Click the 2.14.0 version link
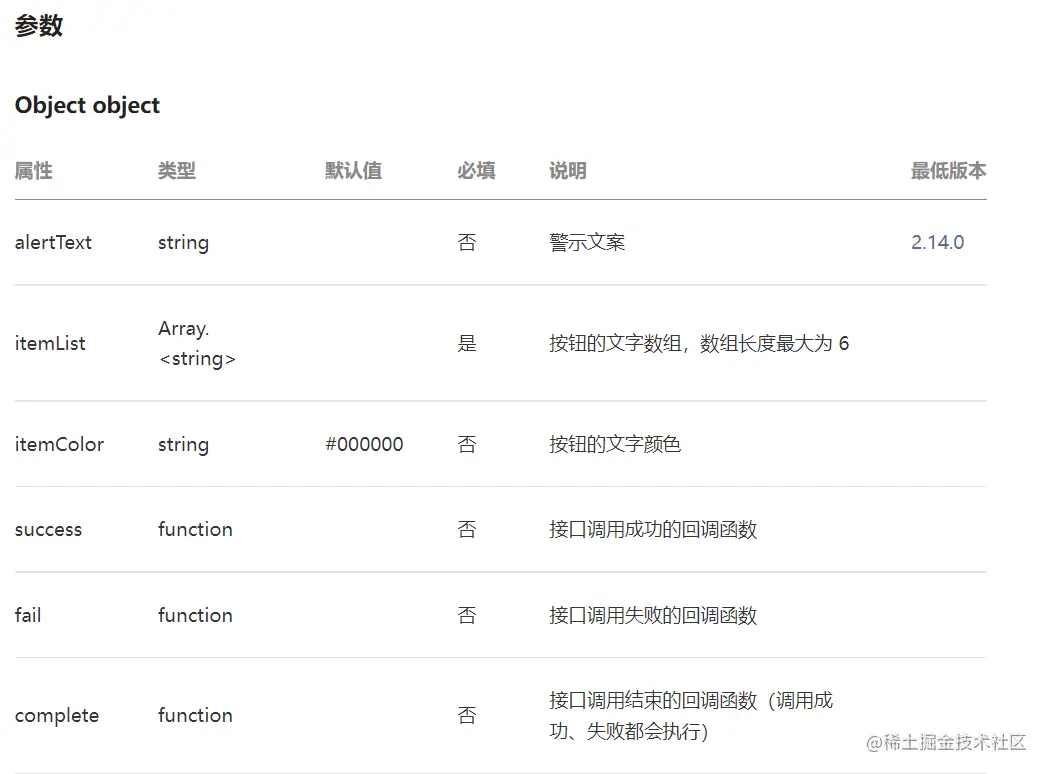 click(937, 242)
